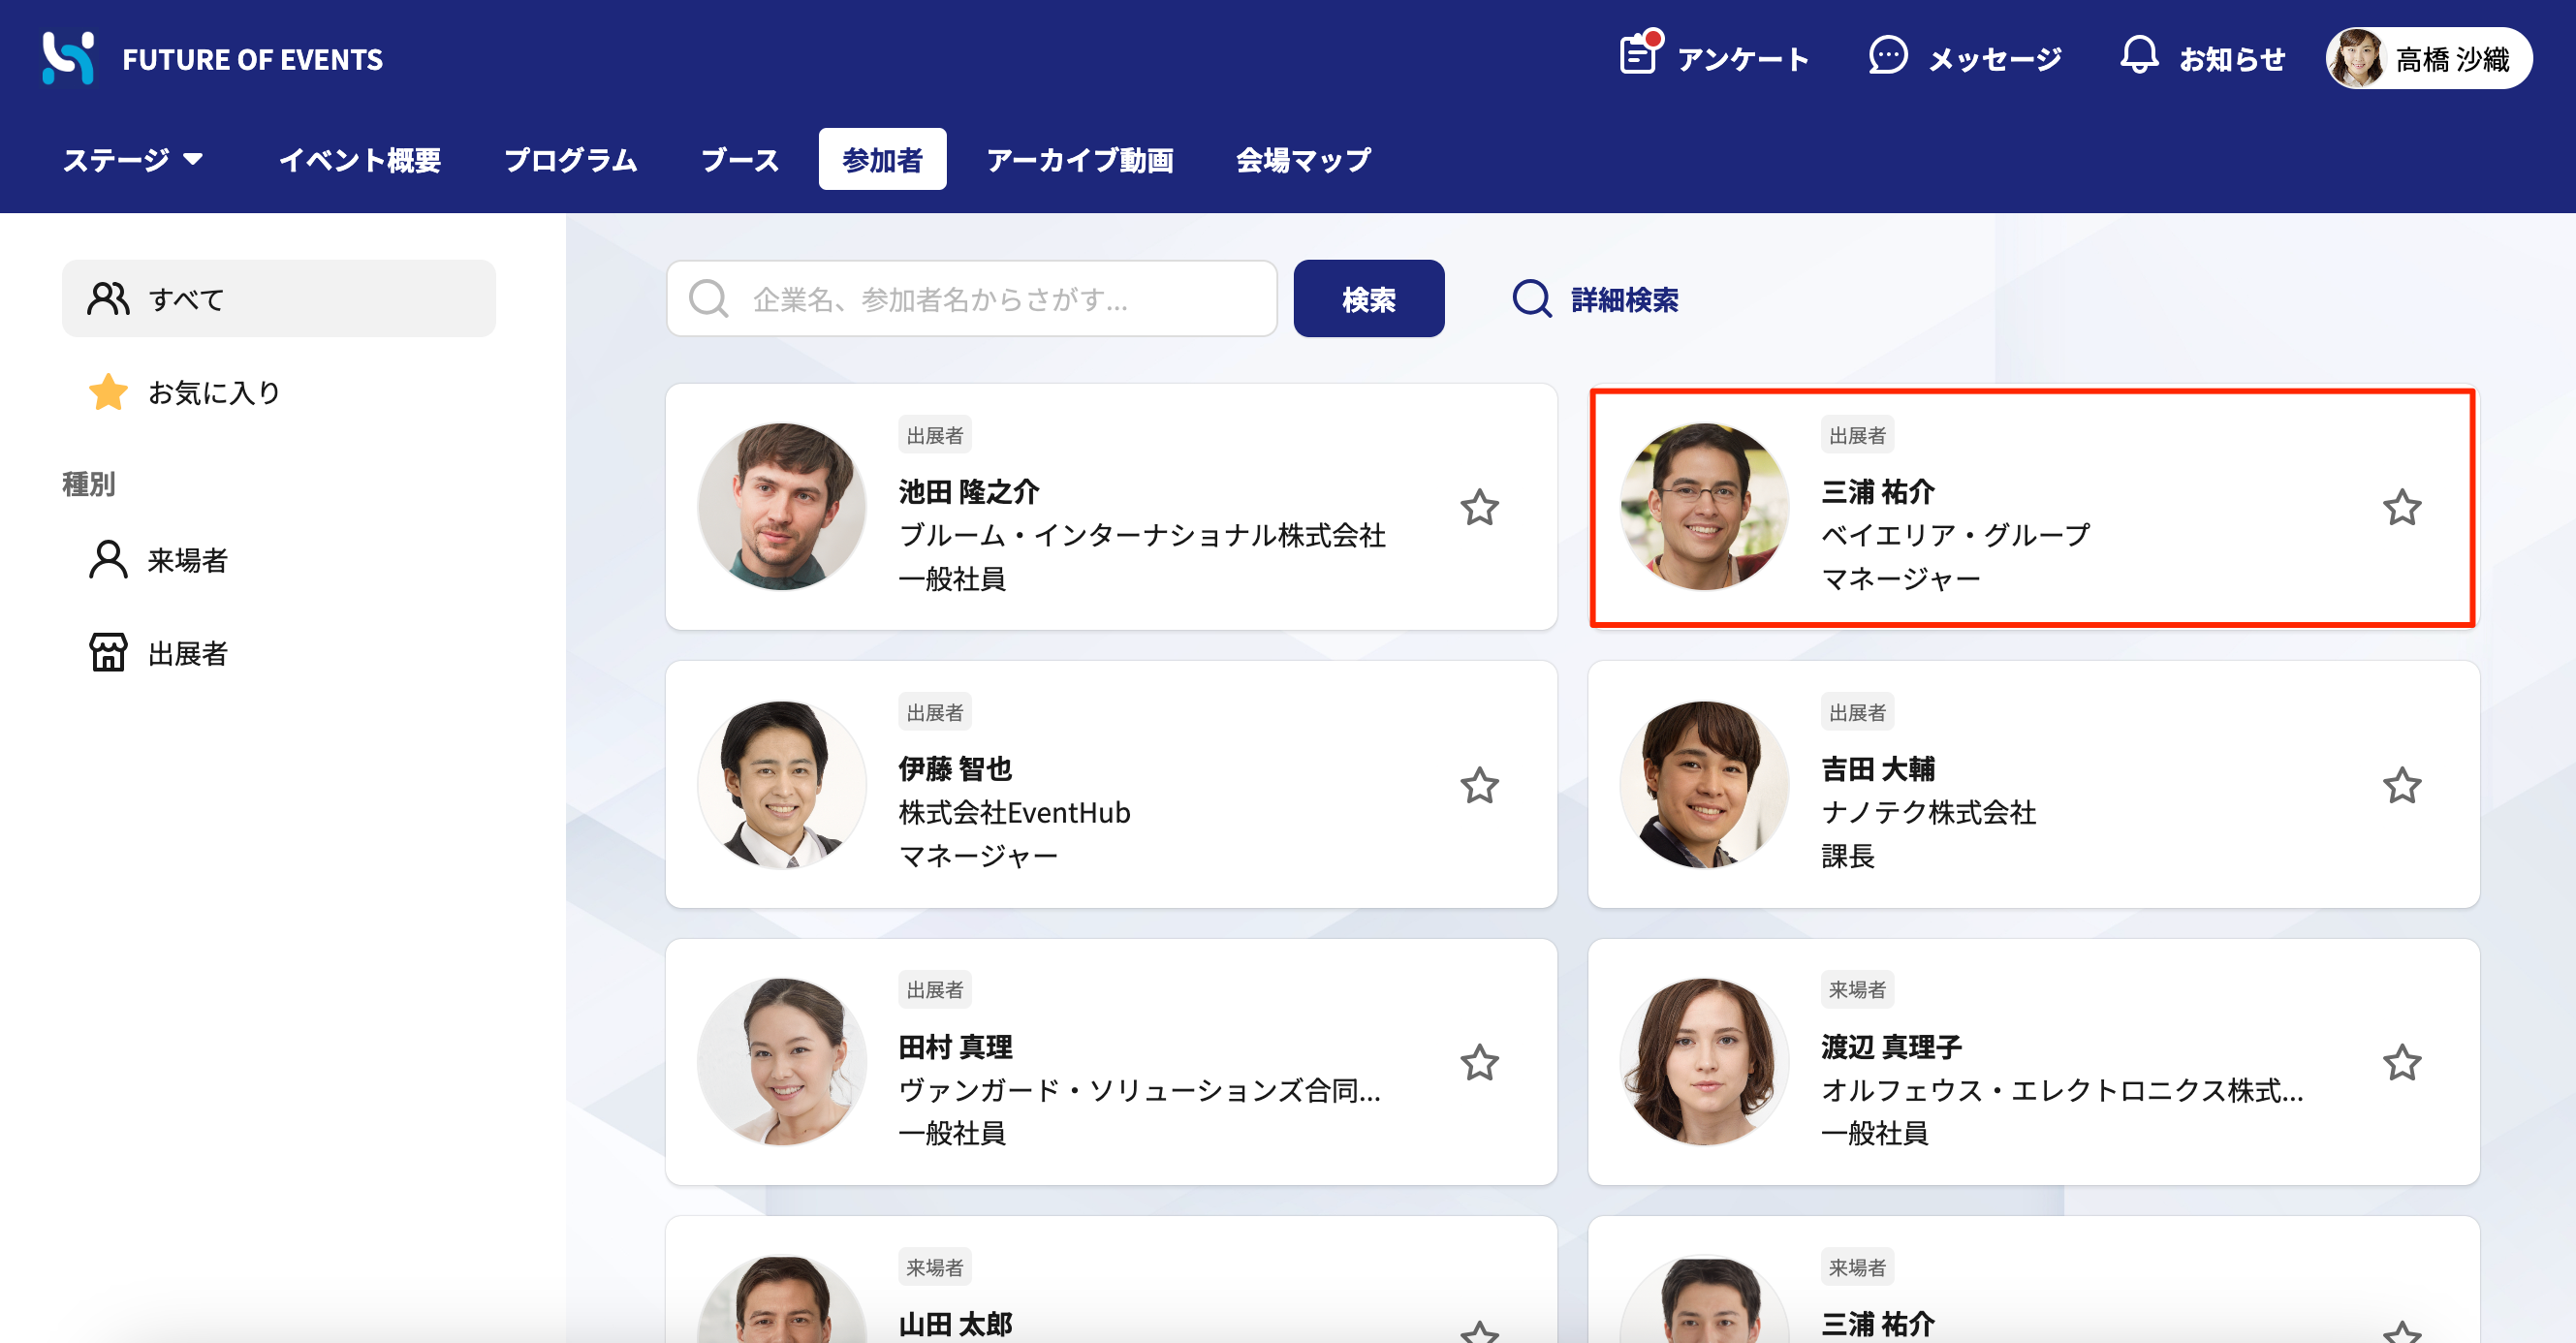This screenshot has width=2576, height=1343.
Task: Open 会場マップ tab
Action: (1303, 159)
